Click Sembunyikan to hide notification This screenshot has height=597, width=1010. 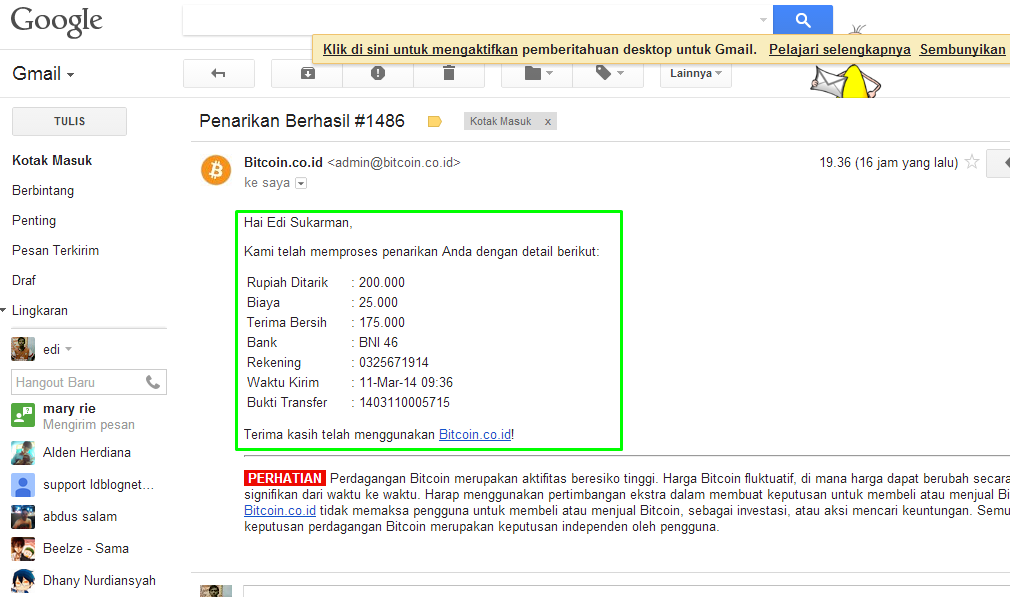[962, 50]
